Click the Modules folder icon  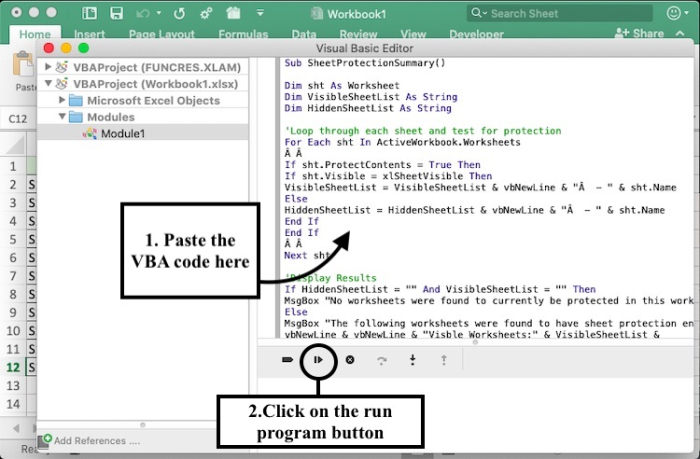point(75,117)
